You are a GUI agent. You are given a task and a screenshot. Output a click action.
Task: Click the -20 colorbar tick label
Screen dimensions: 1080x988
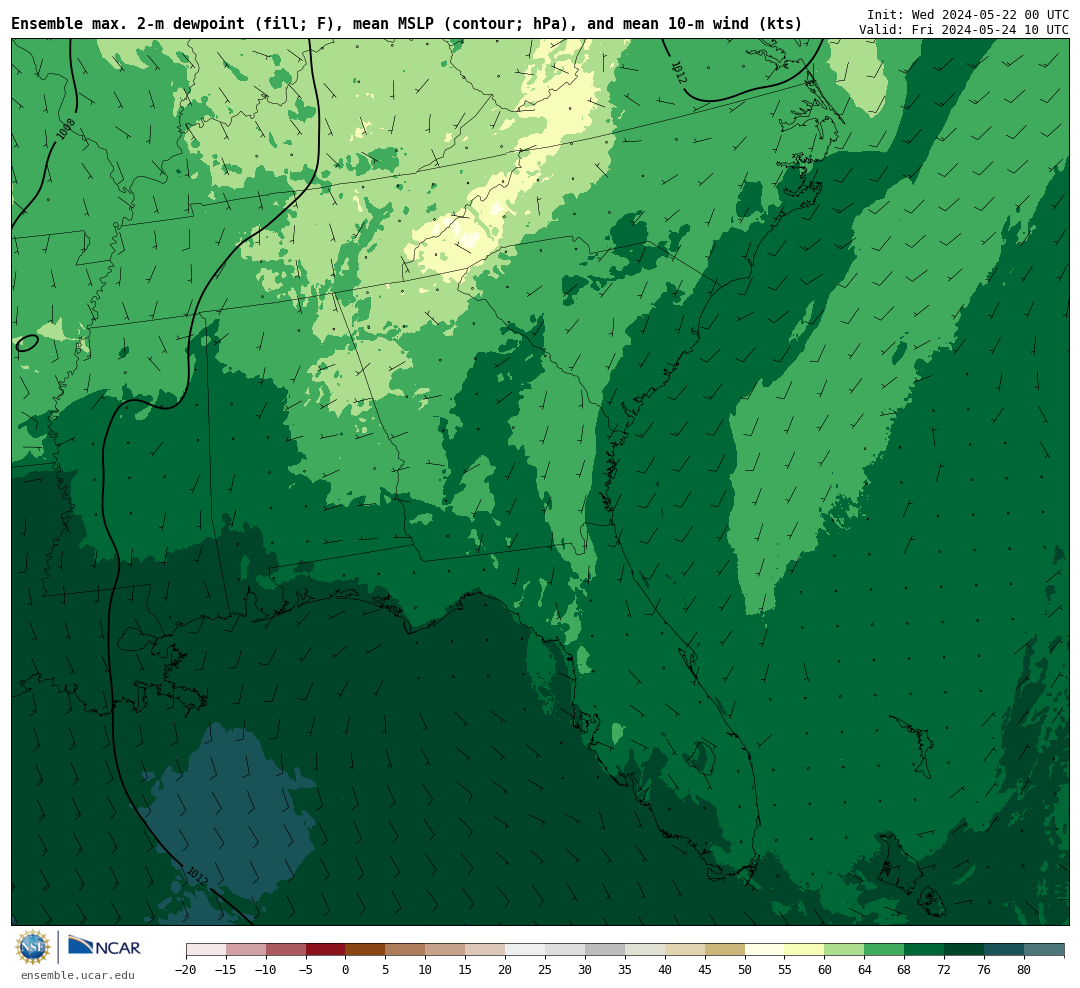(x=185, y=969)
